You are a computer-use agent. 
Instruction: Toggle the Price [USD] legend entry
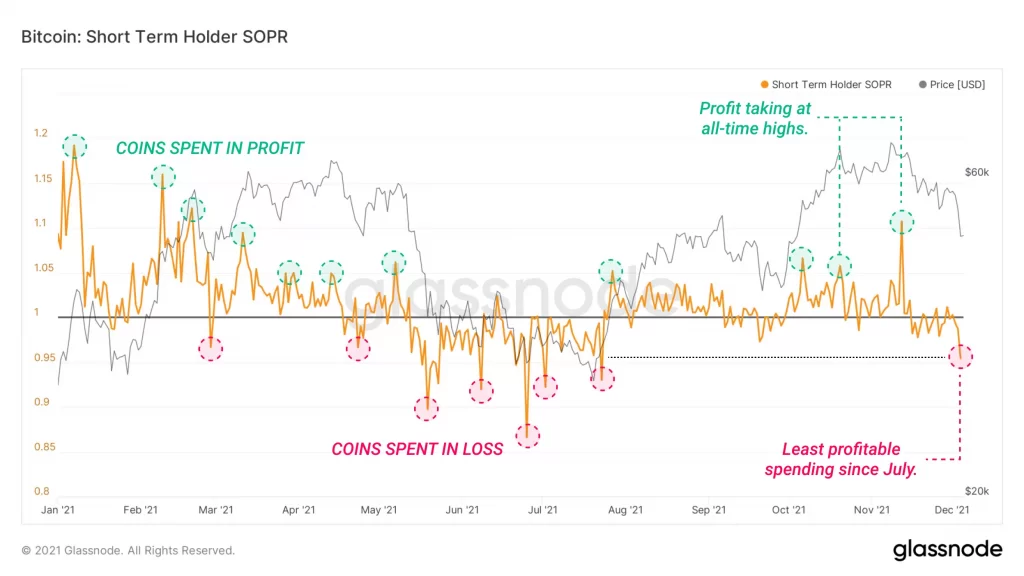[x=952, y=84]
